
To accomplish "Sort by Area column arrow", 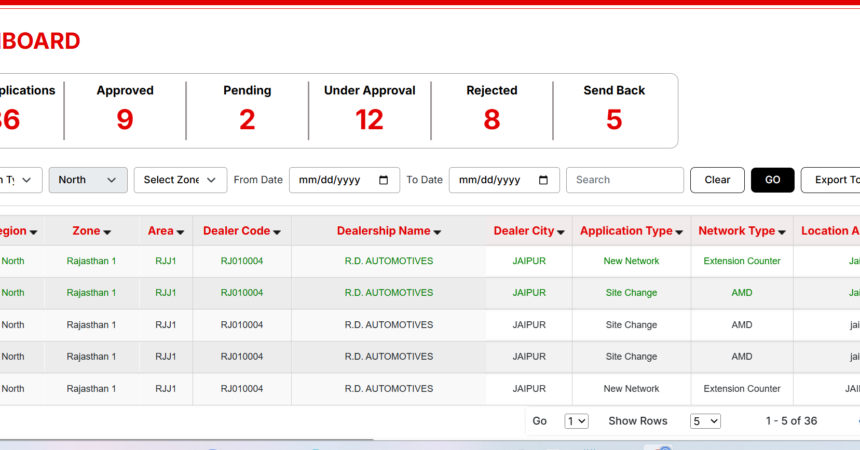I will coord(180,232).
